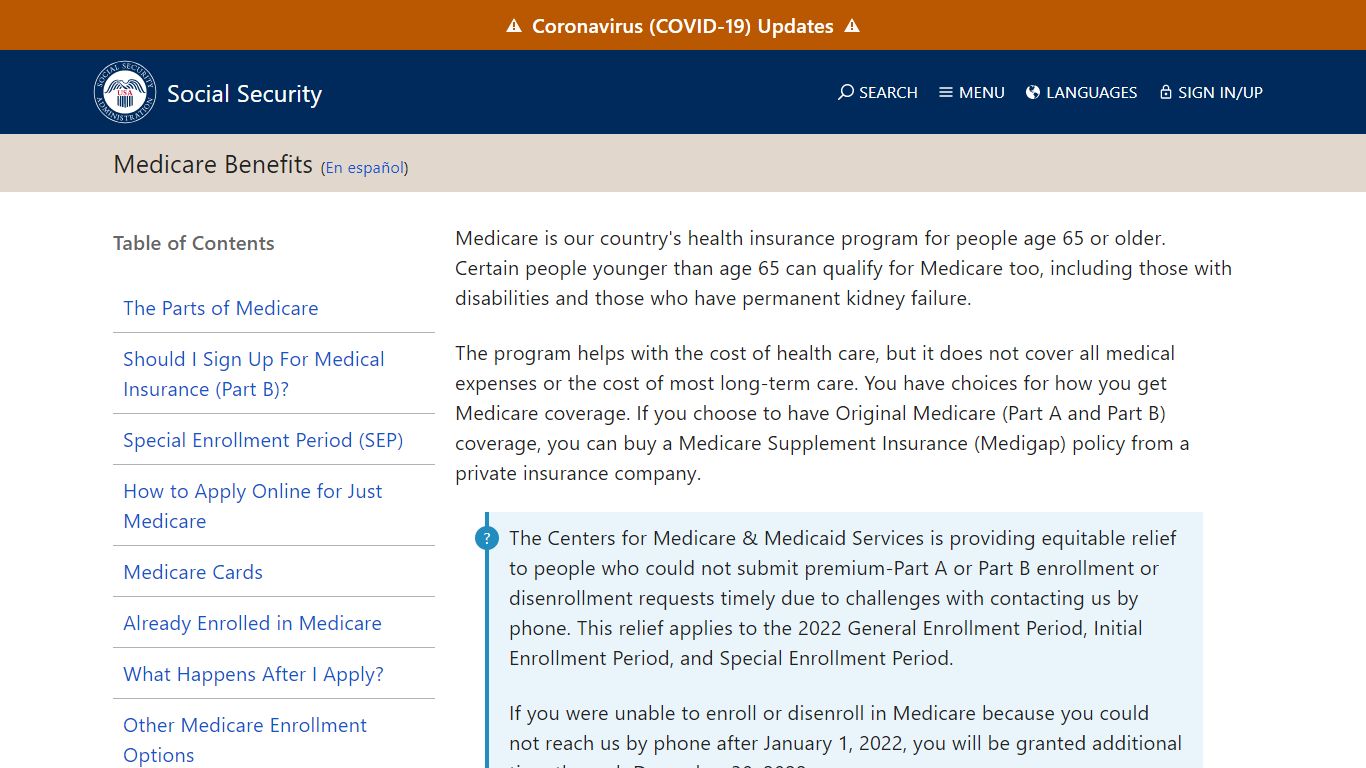Click the Medicare Benefits page heading
Image resolution: width=1366 pixels, height=768 pixels.
[x=213, y=164]
